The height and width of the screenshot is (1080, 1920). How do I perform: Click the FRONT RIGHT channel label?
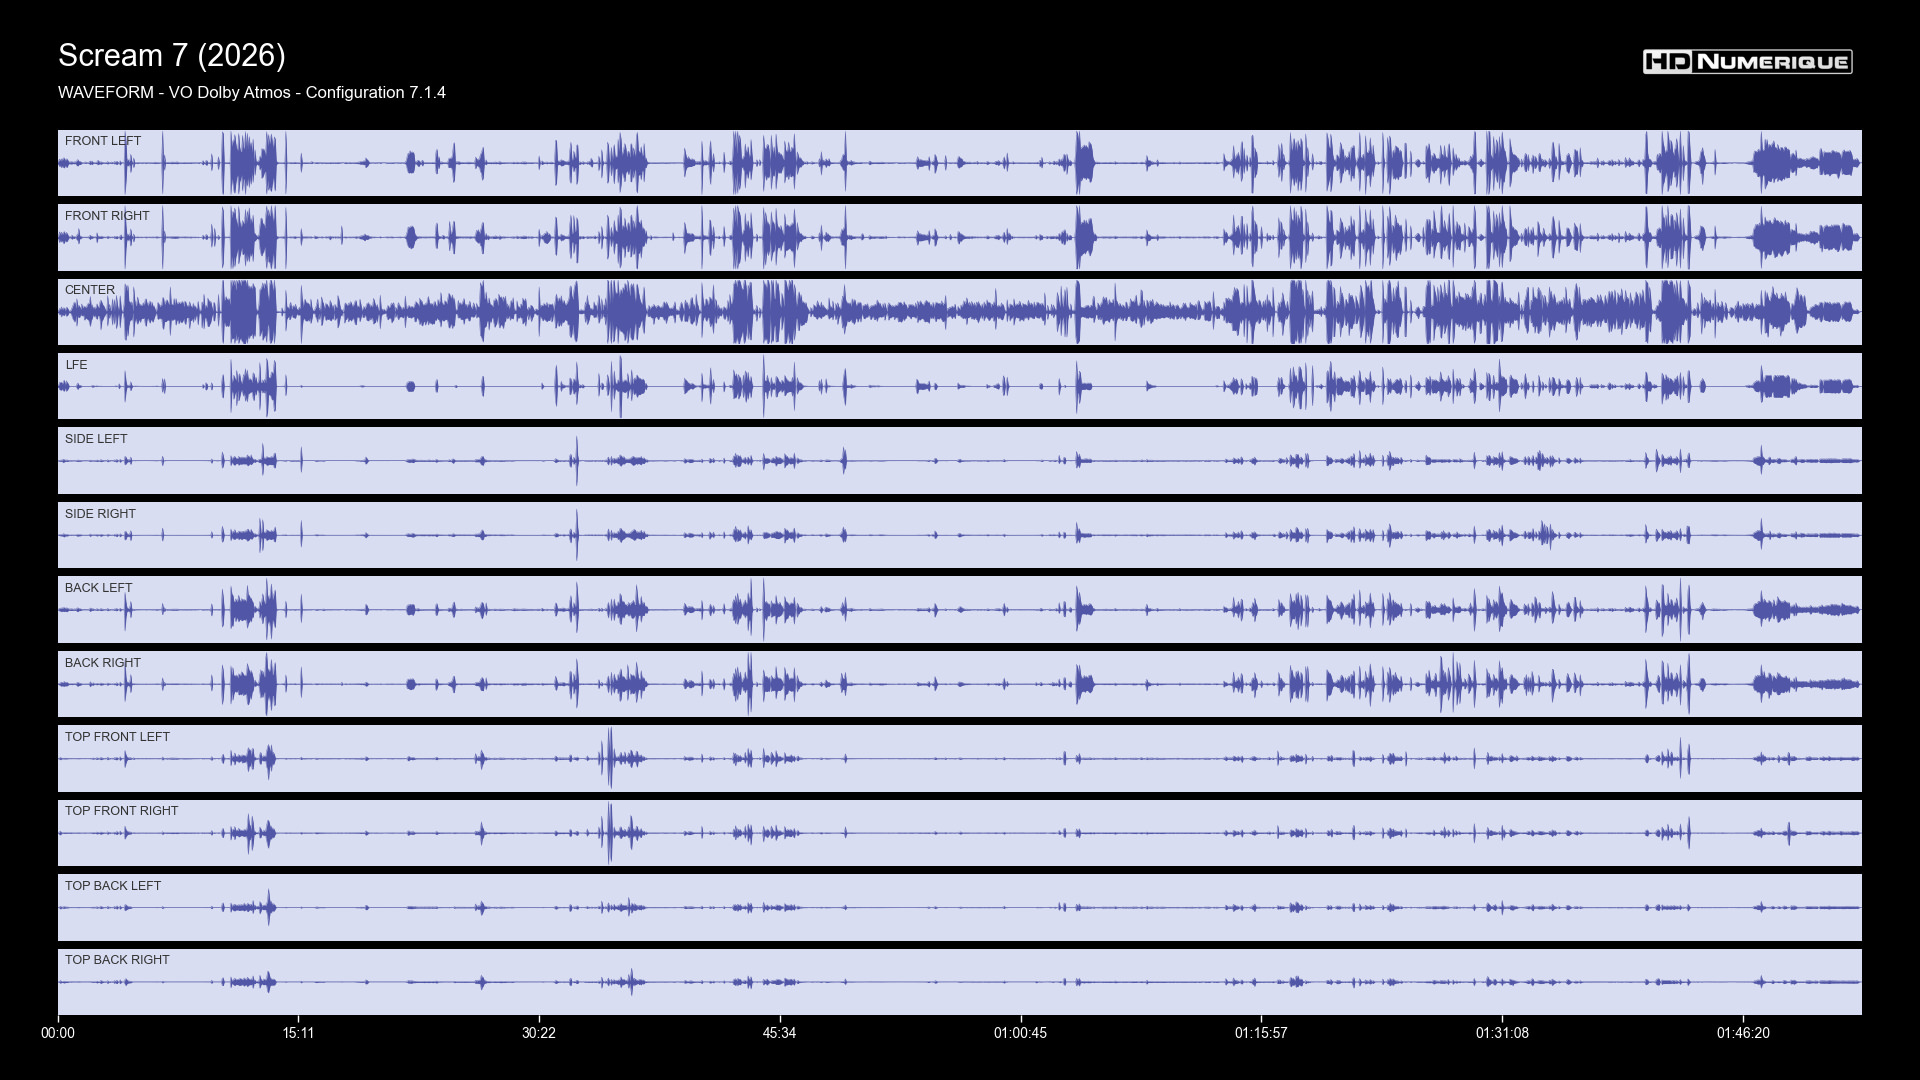click(x=107, y=216)
